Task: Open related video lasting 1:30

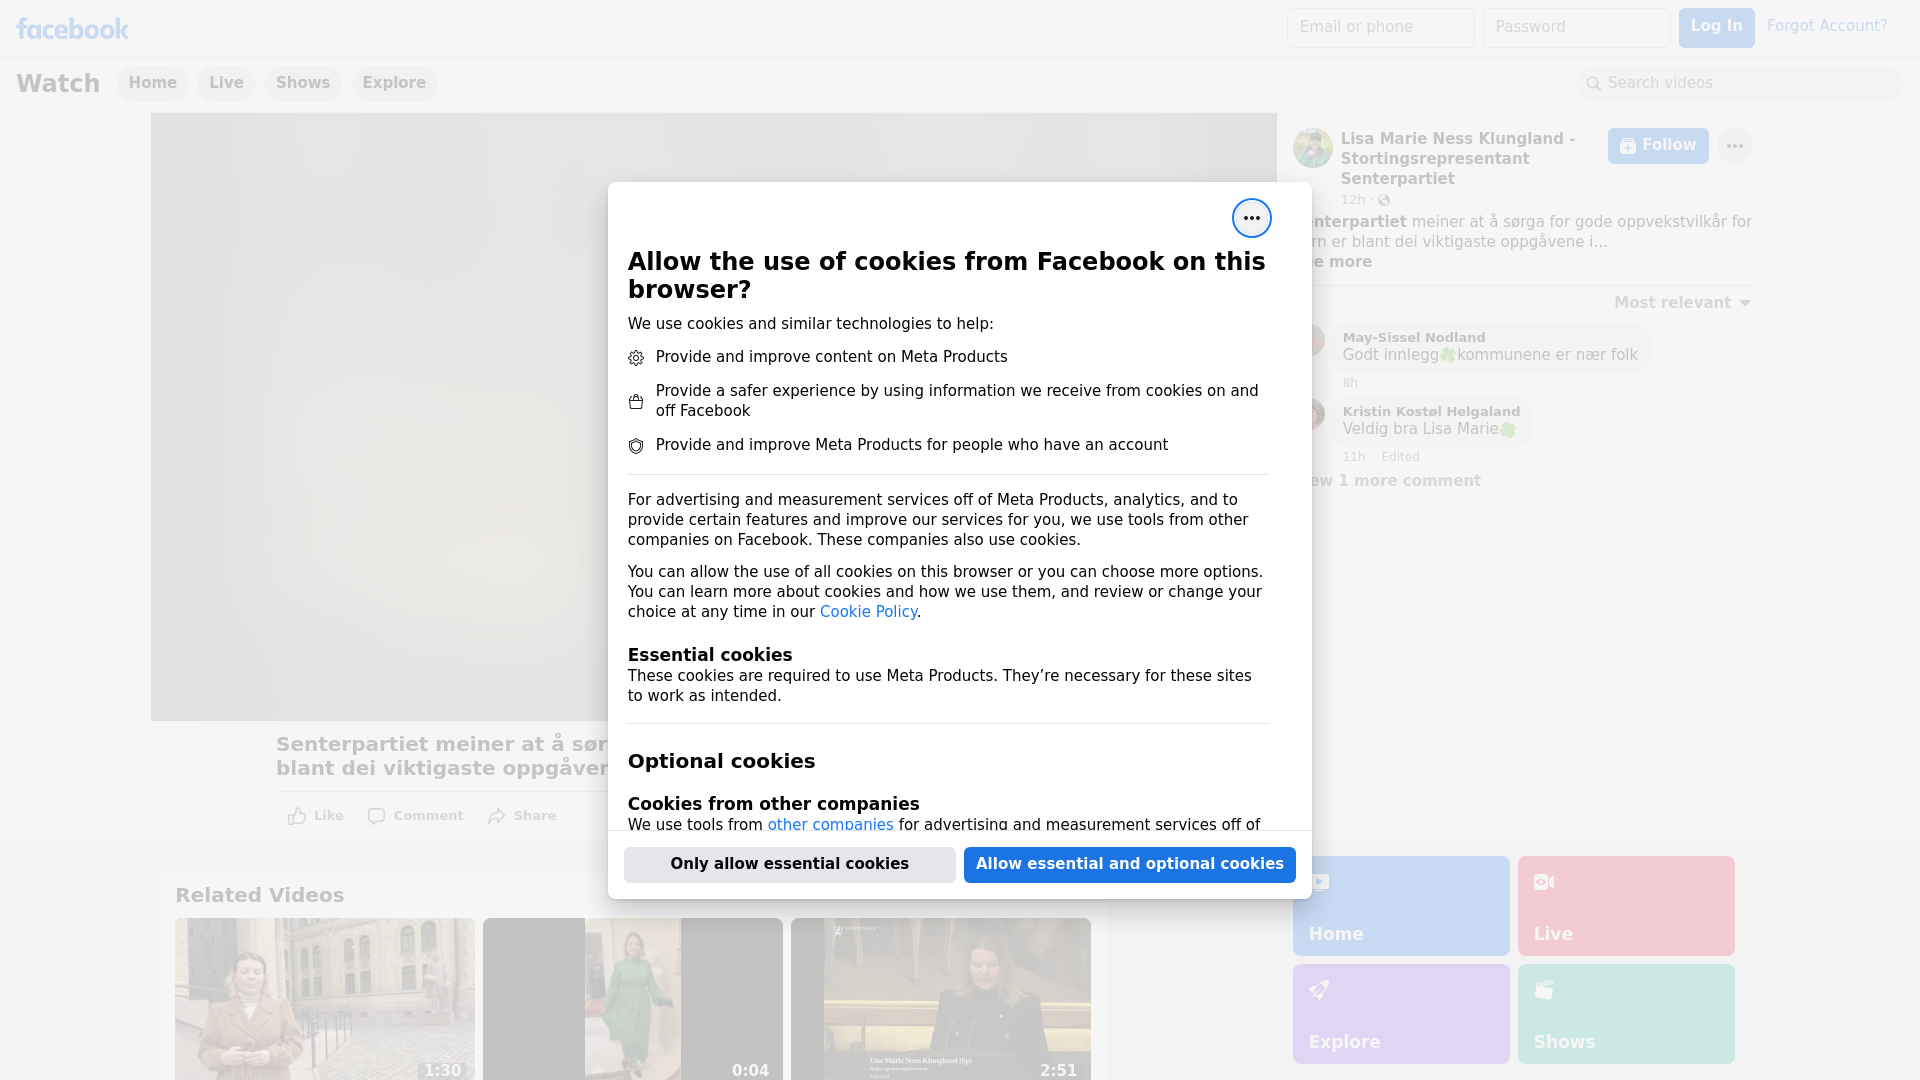Action: 325,999
